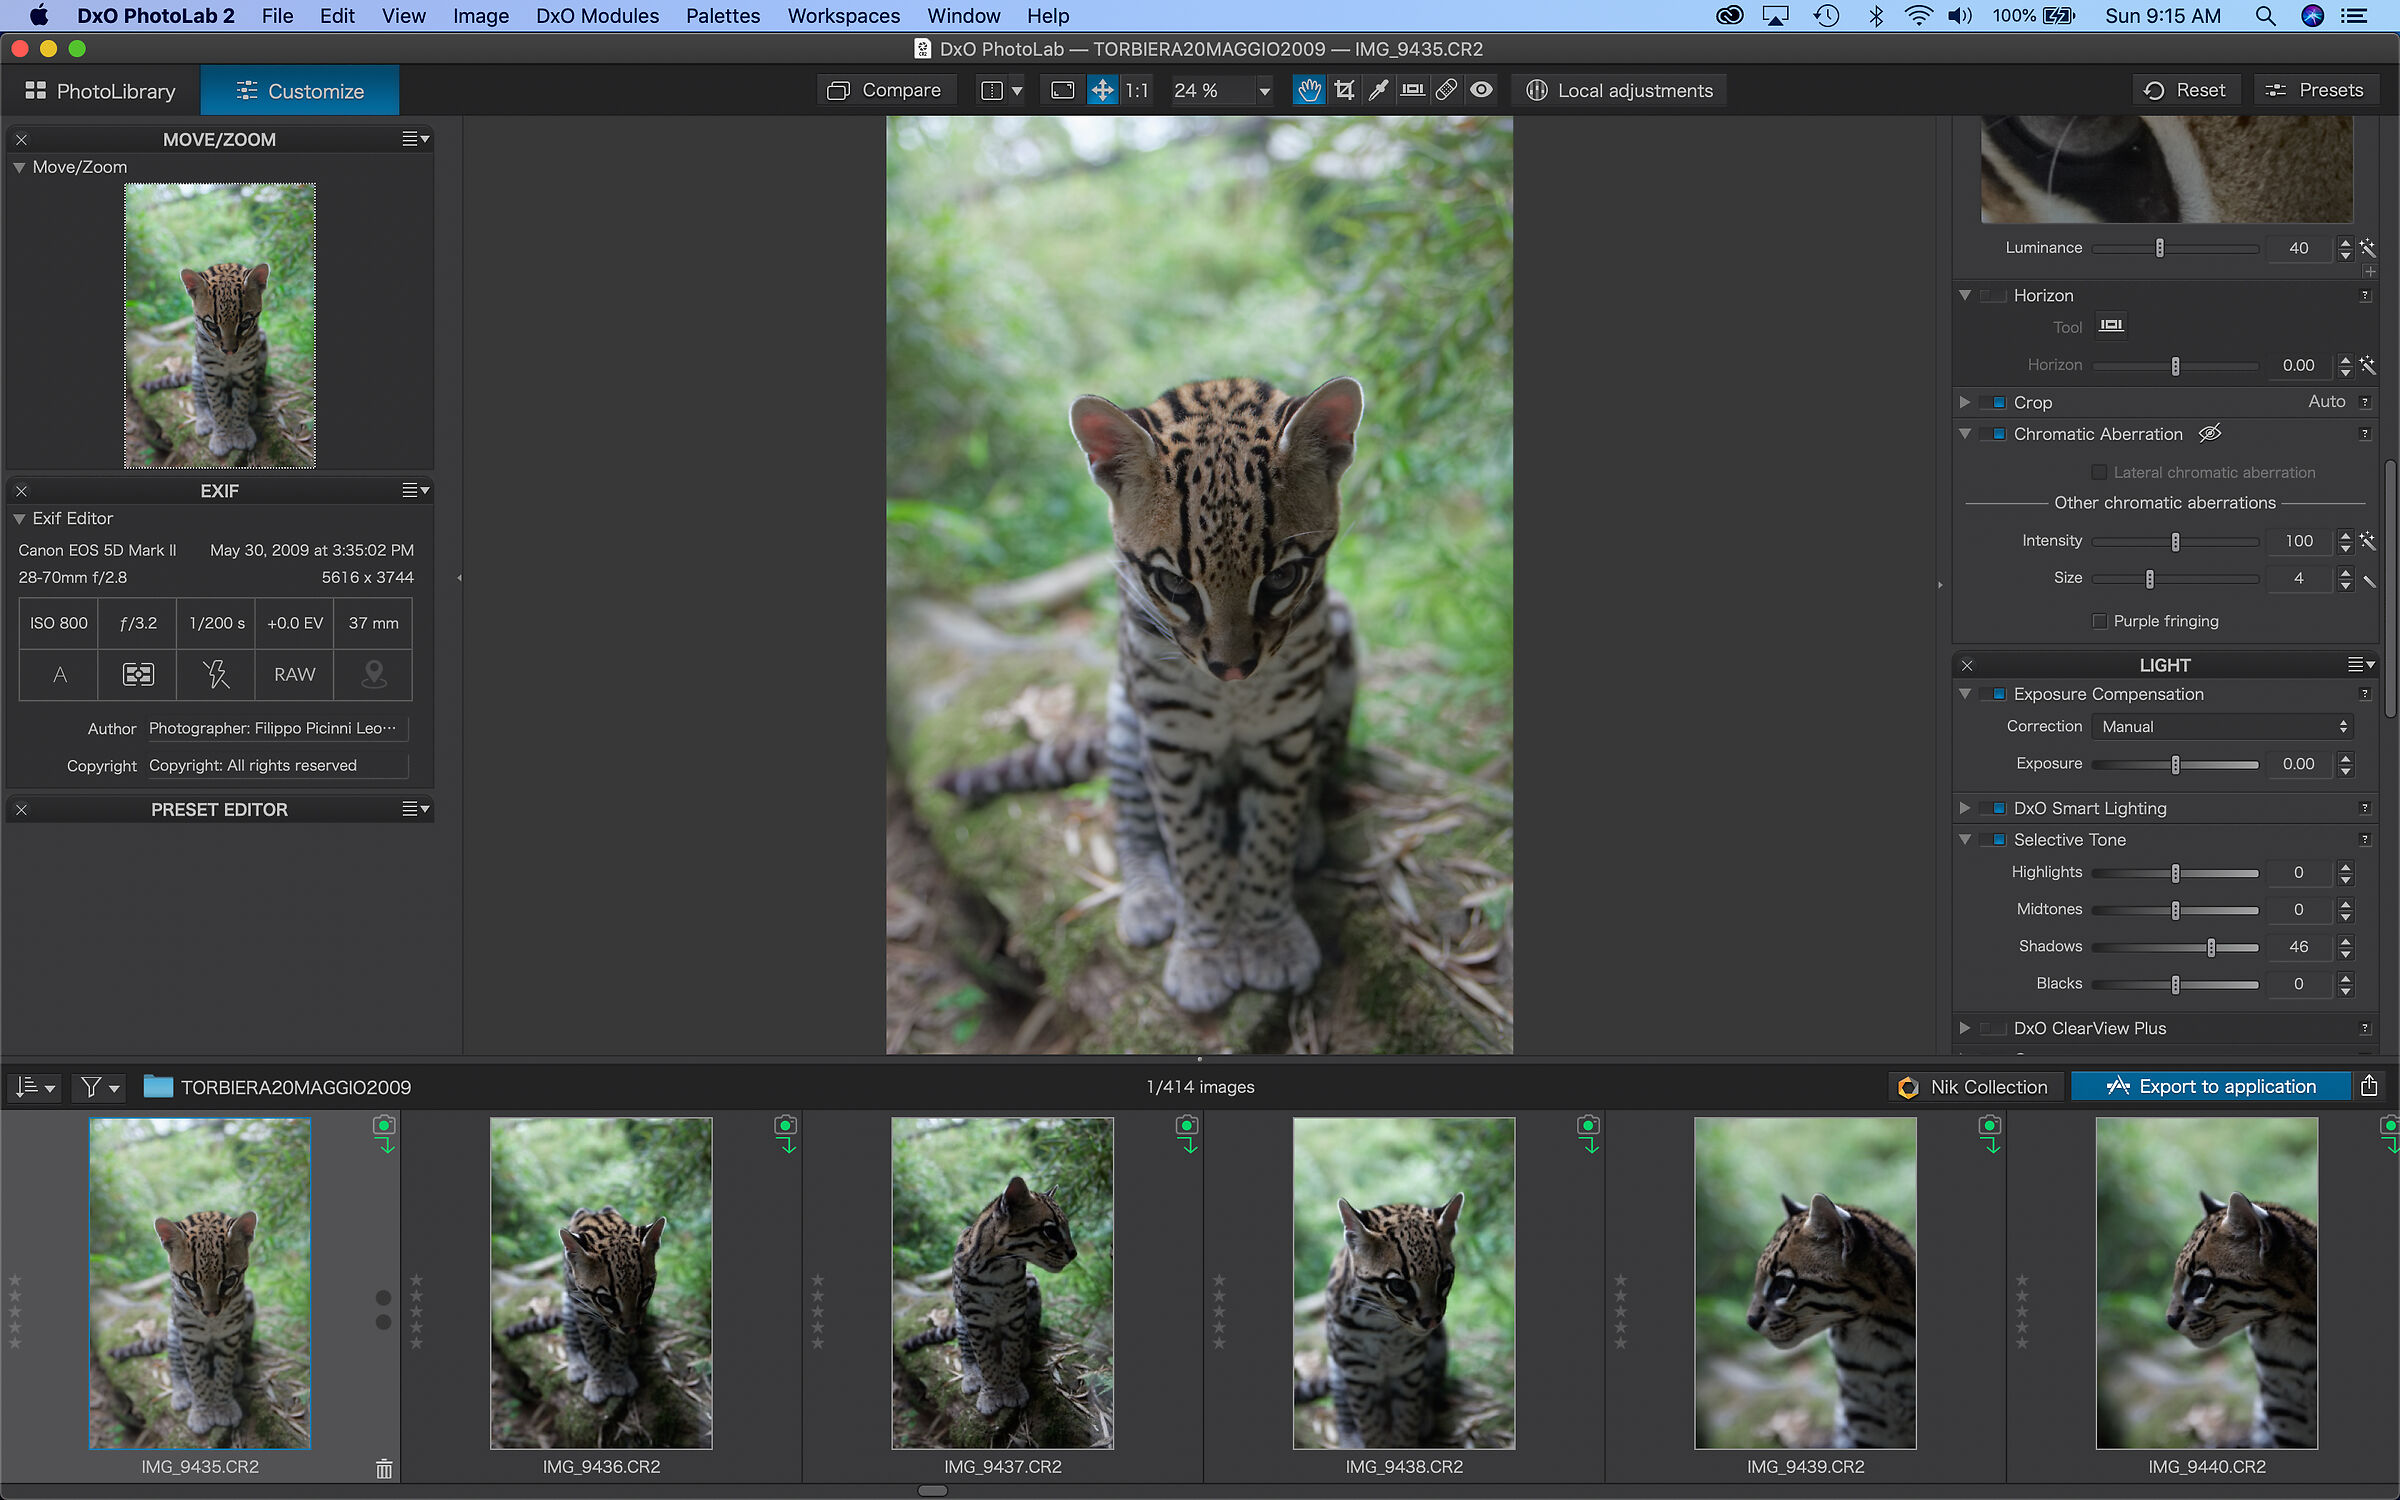Toggle the eye preview icon in toolbar
2400x1500 pixels.
pos(1481,90)
